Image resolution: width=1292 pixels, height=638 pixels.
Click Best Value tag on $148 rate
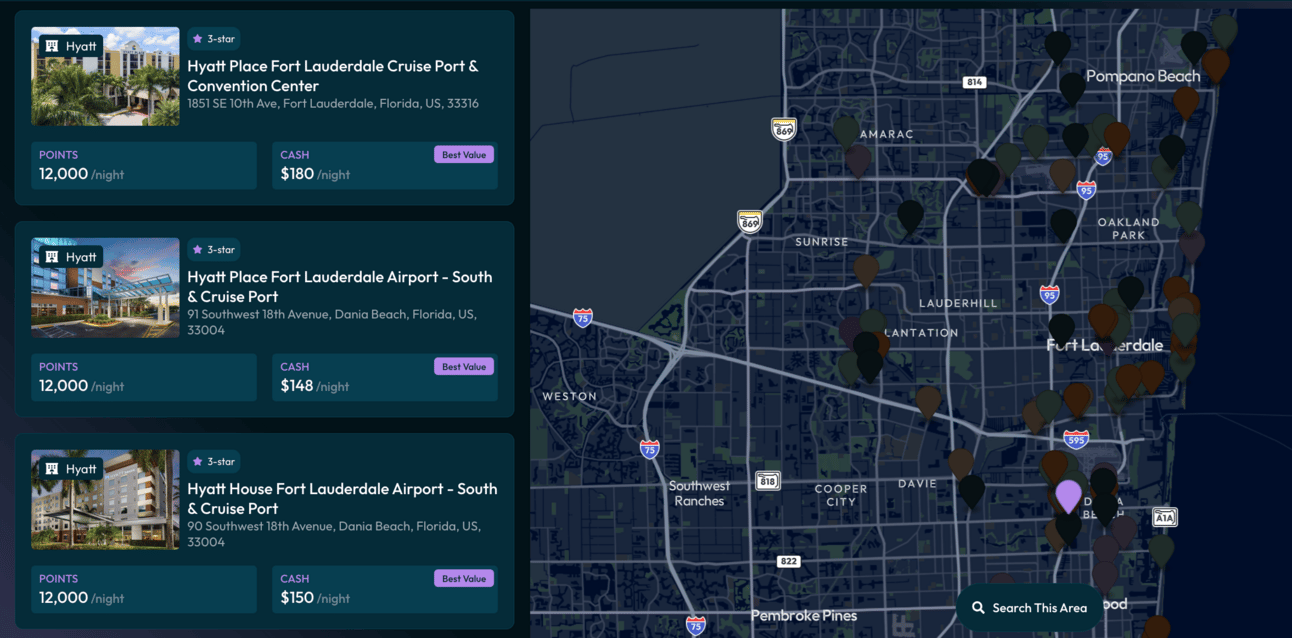[x=464, y=367]
